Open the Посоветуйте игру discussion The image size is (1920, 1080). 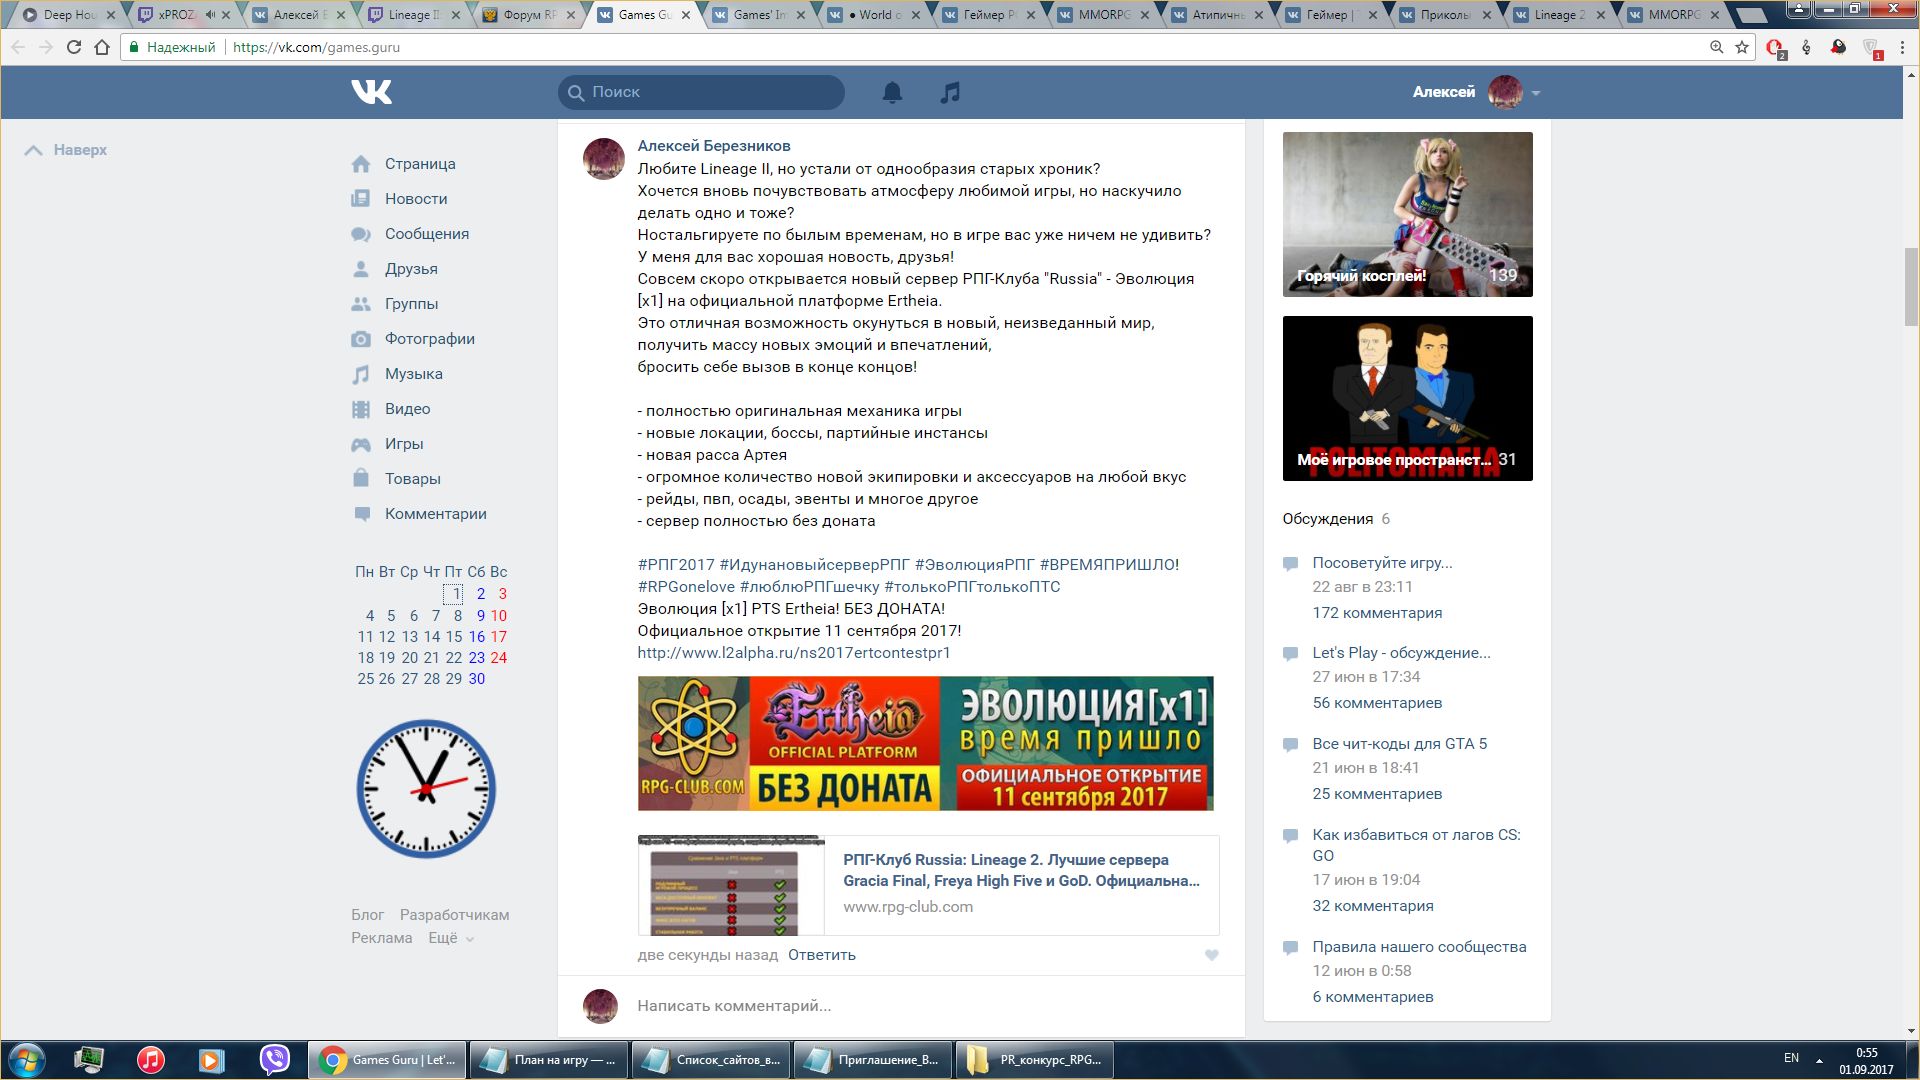coord(1382,563)
